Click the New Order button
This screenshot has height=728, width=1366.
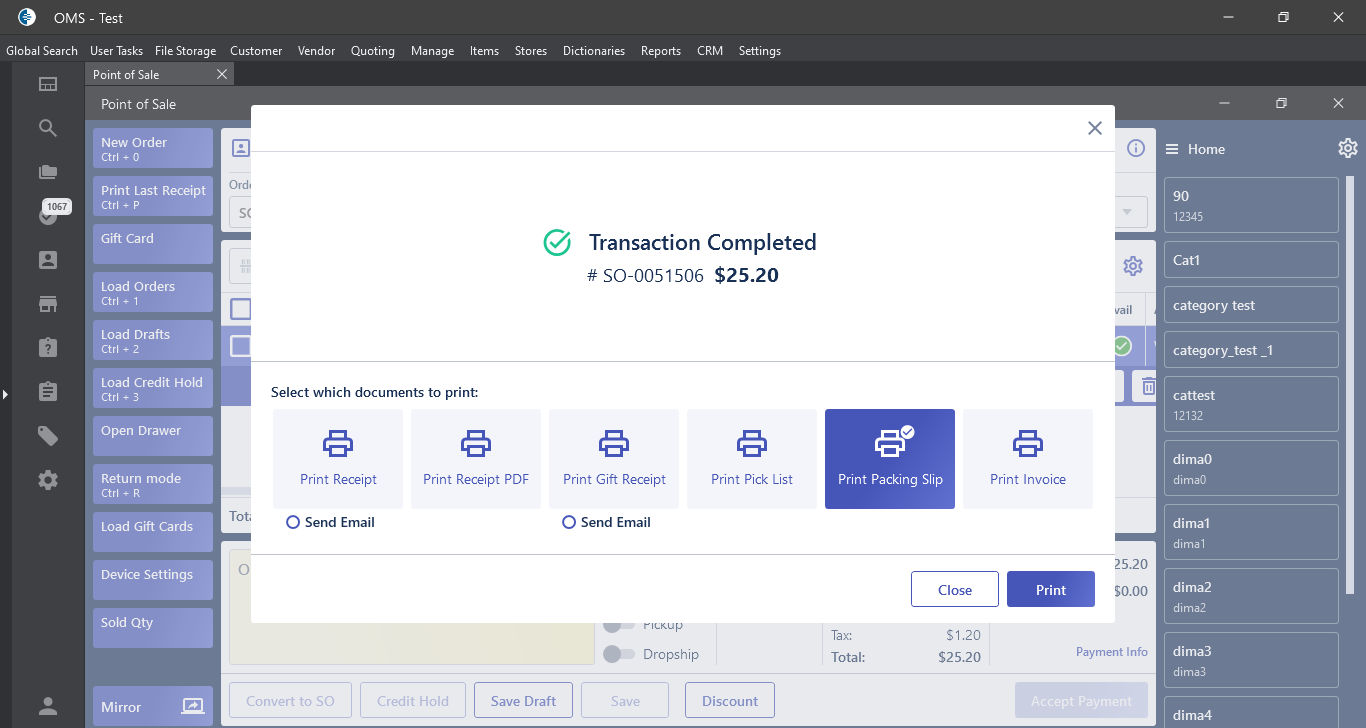click(x=153, y=148)
